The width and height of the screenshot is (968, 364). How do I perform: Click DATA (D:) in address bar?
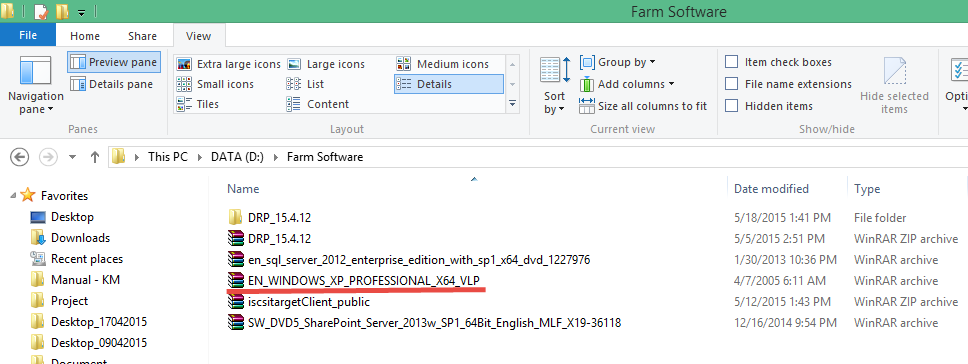(237, 157)
